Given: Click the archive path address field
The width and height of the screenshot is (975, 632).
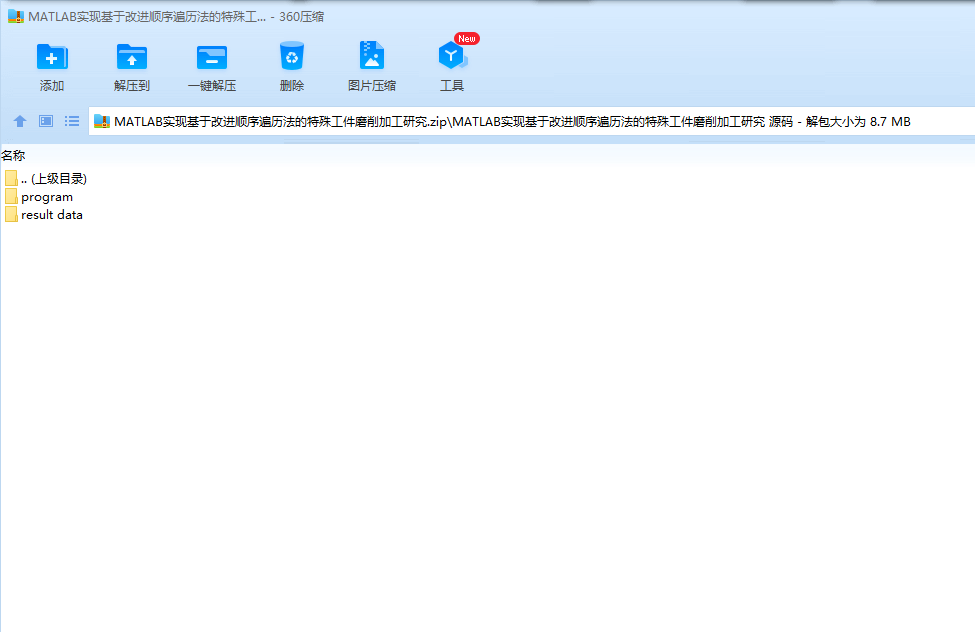Looking at the screenshot, I should pyautogui.click(x=532, y=121).
